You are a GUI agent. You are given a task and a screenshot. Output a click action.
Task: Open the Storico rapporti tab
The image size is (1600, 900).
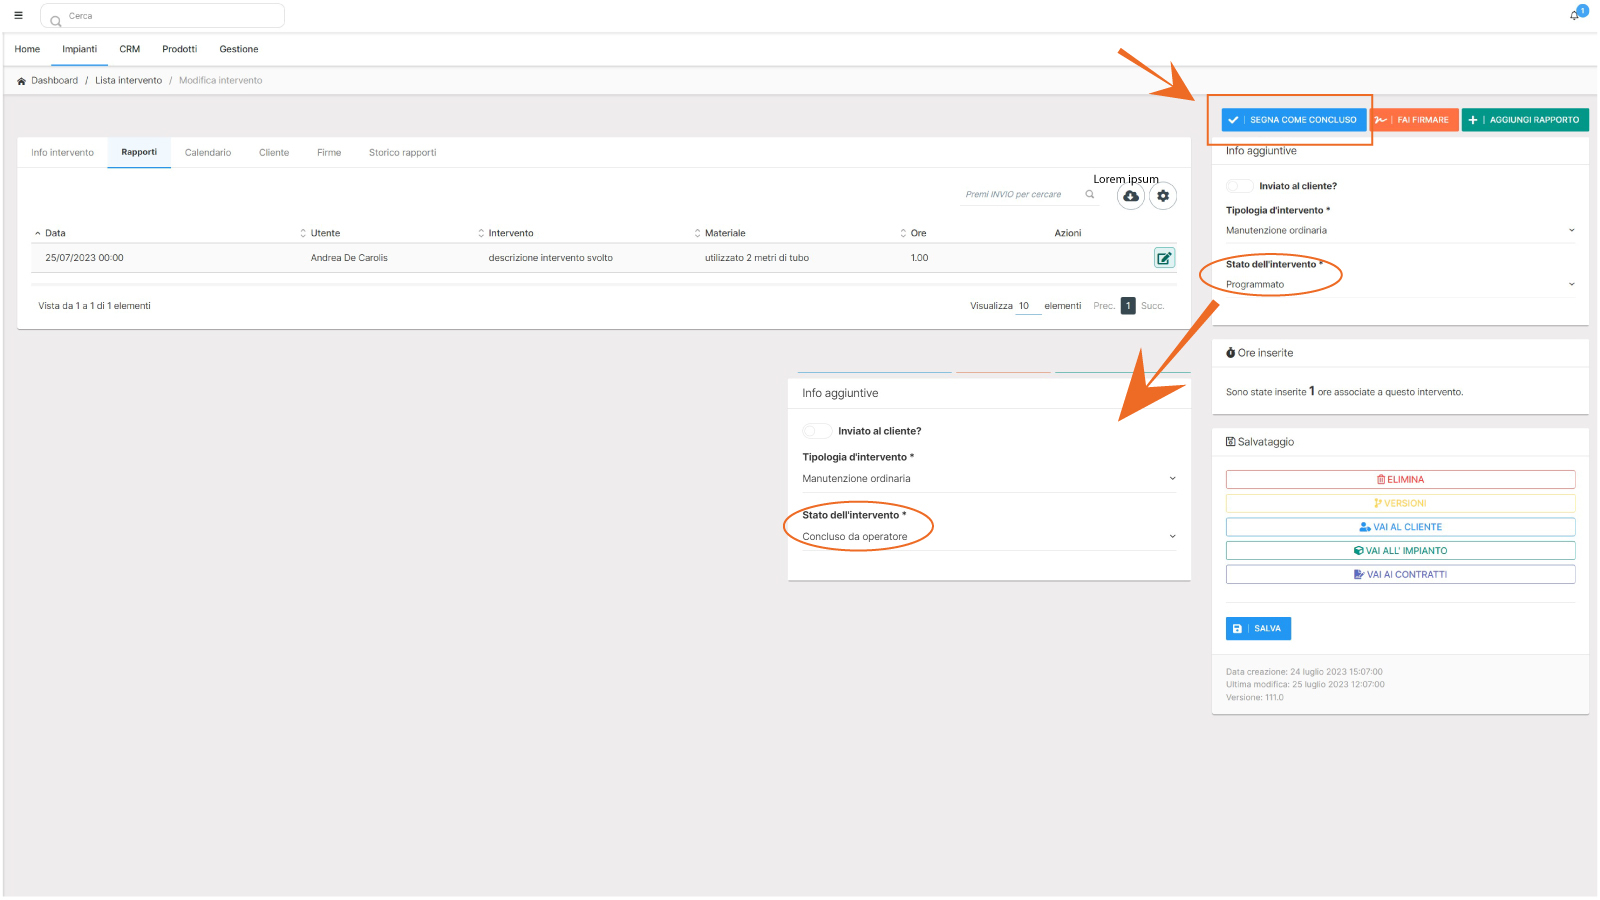tap(402, 153)
